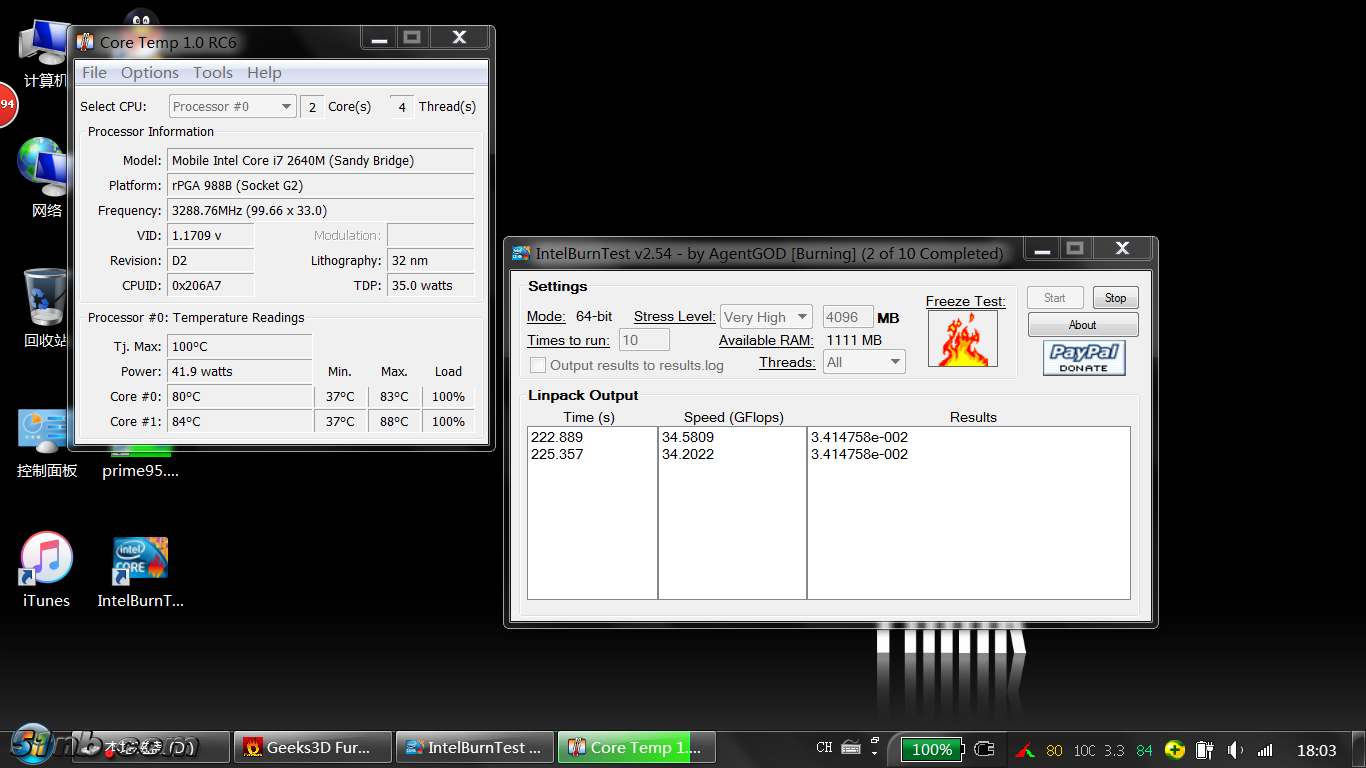Click the Times to run input field
The height and width of the screenshot is (768, 1366).
pyautogui.click(x=644, y=340)
